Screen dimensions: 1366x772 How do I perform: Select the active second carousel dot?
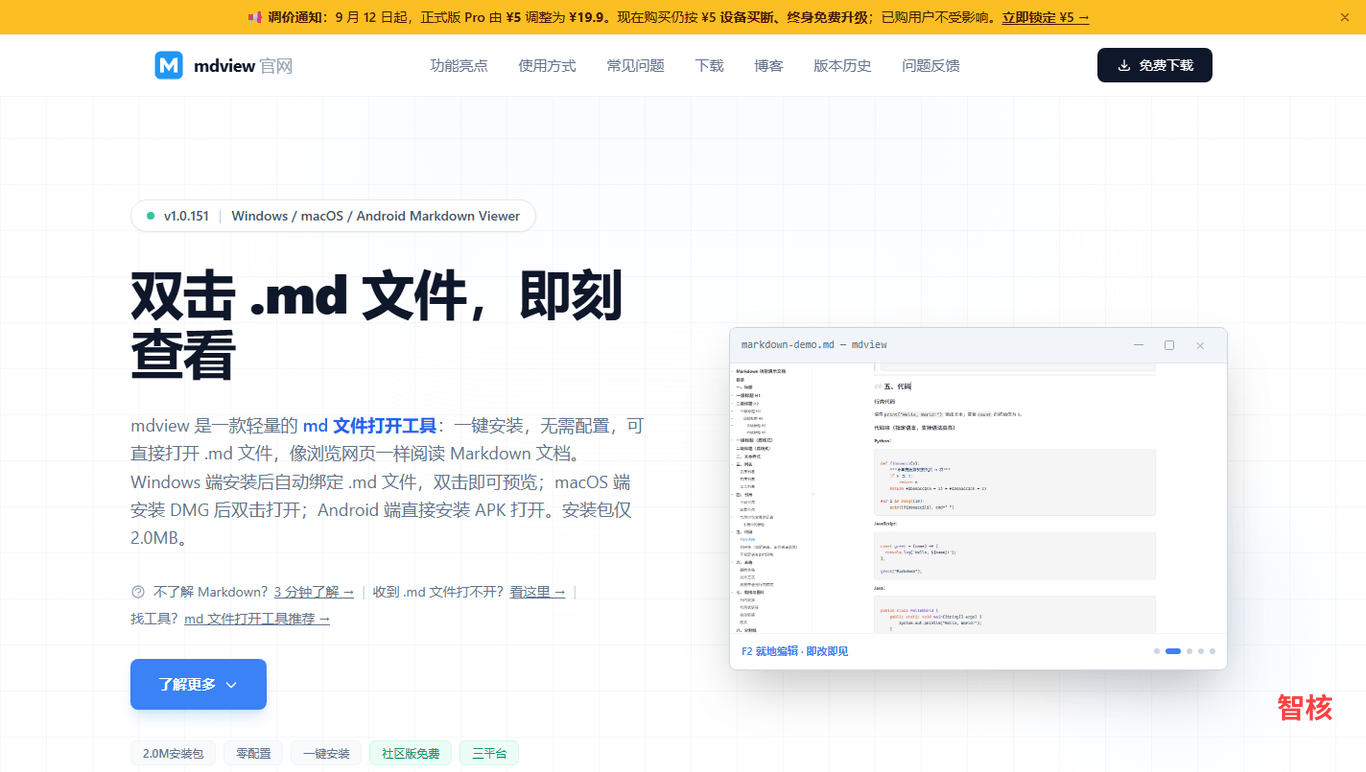1173,651
